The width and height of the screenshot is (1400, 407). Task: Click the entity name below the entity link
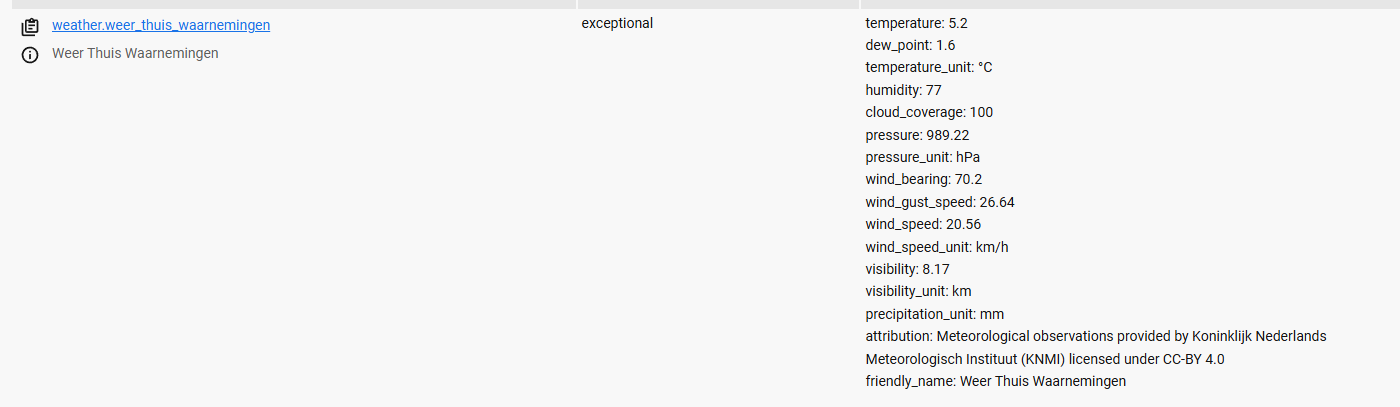(135, 53)
